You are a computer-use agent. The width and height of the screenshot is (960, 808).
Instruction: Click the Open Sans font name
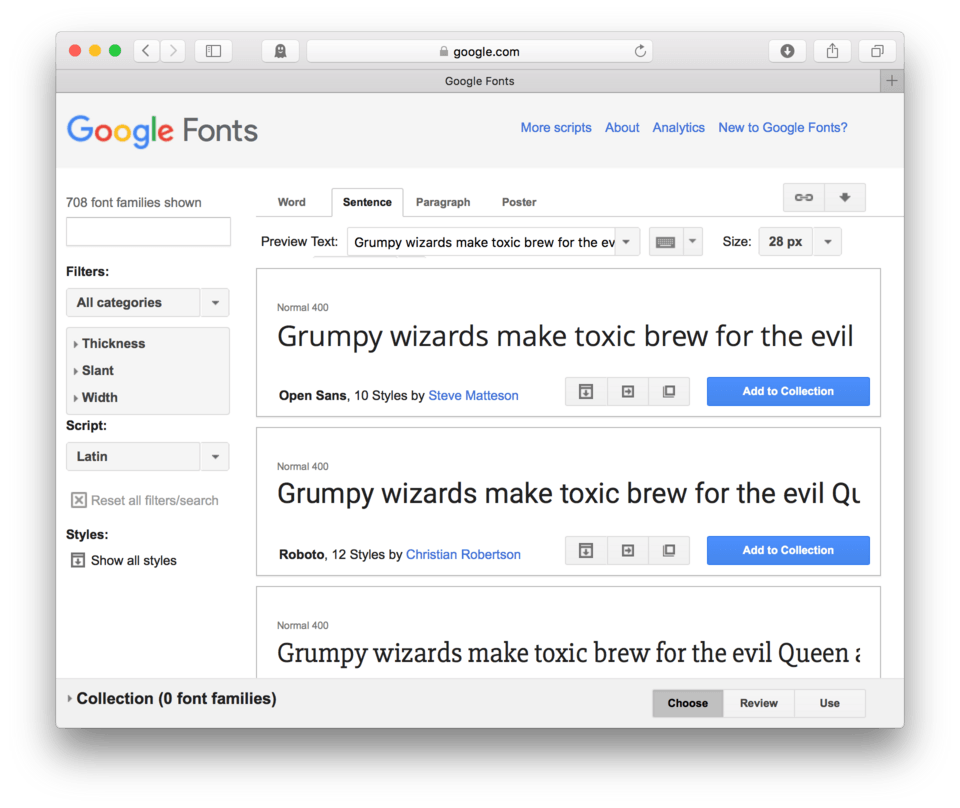(x=312, y=395)
